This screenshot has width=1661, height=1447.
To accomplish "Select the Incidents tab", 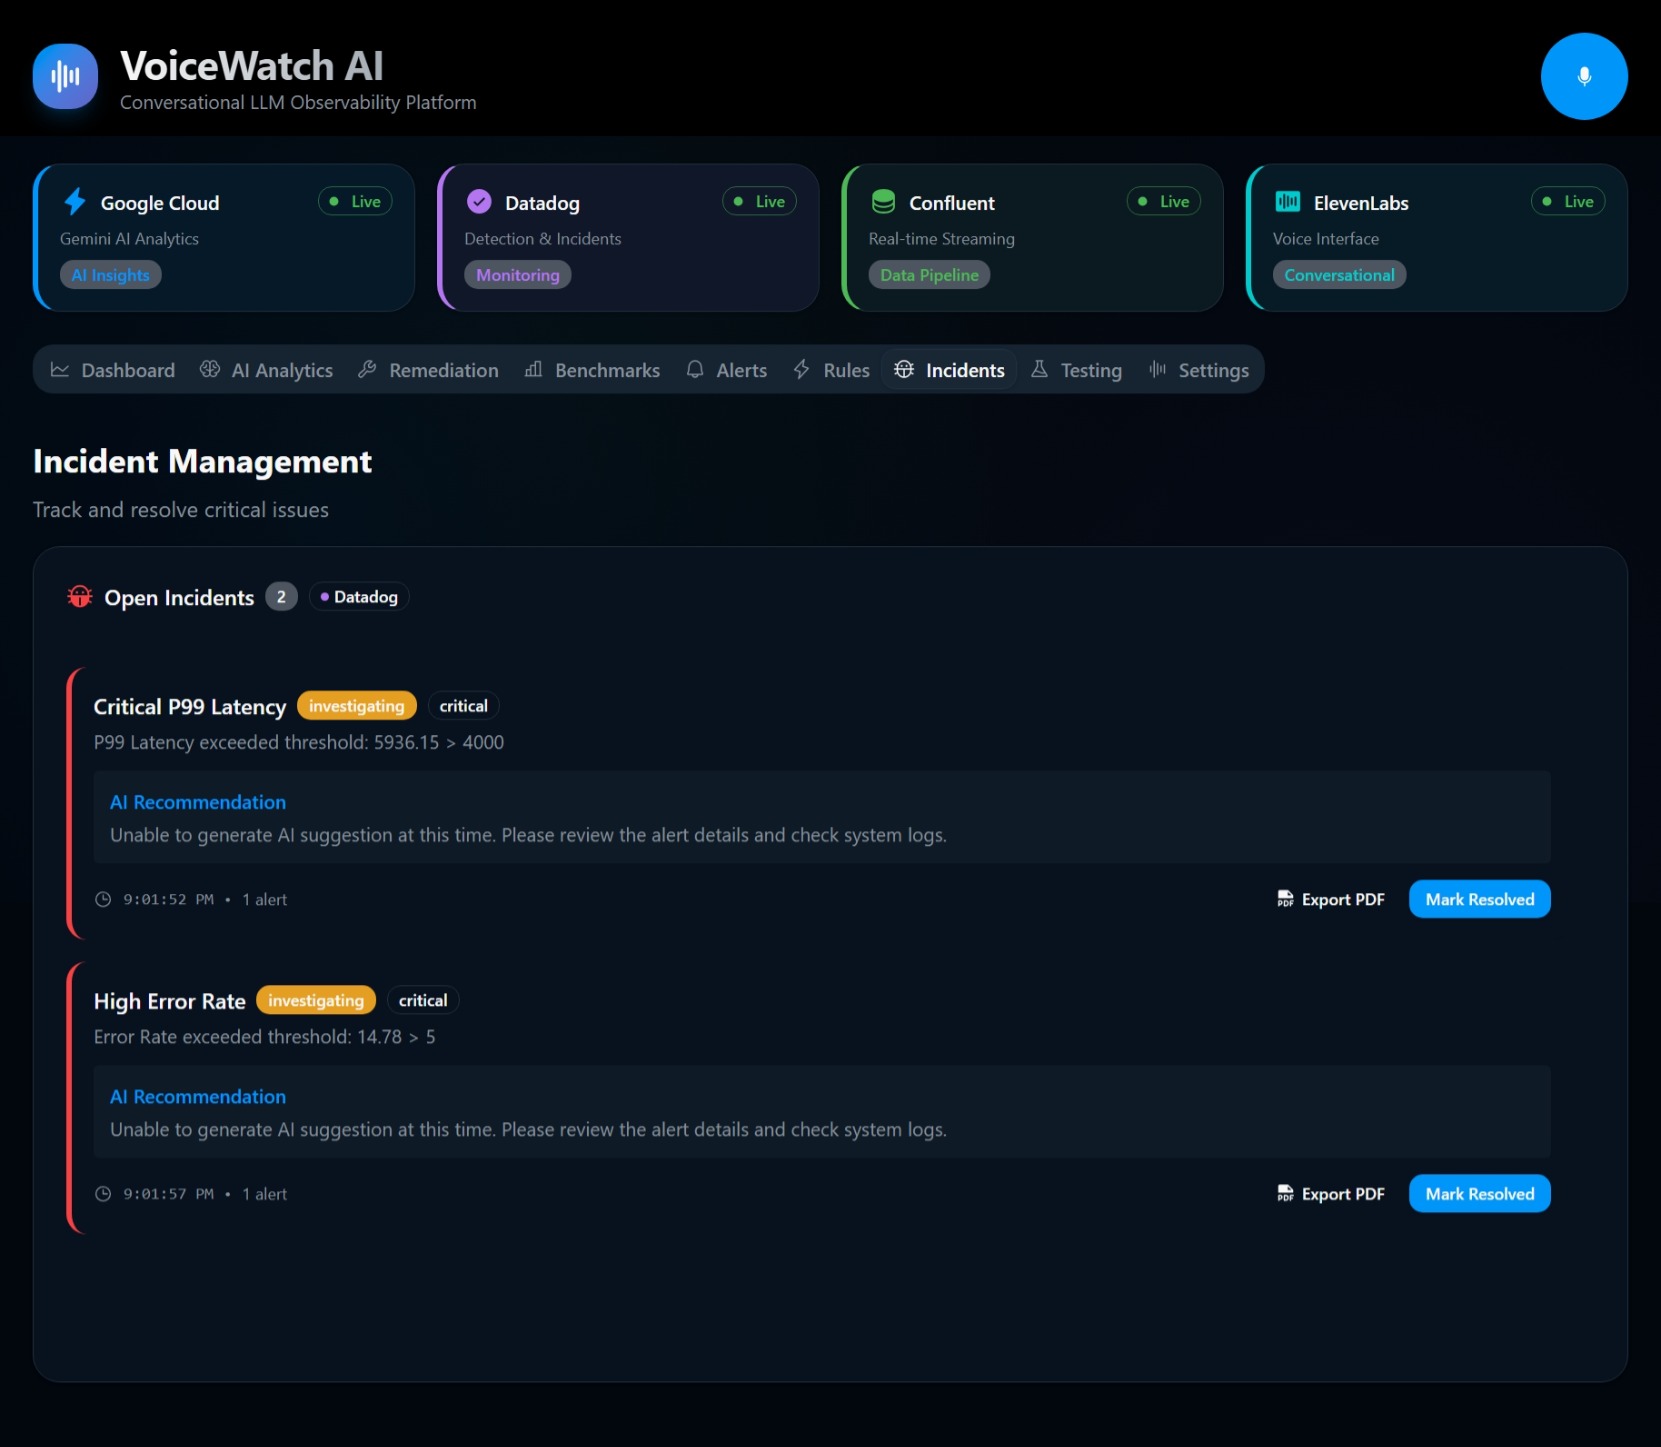I will coord(950,370).
